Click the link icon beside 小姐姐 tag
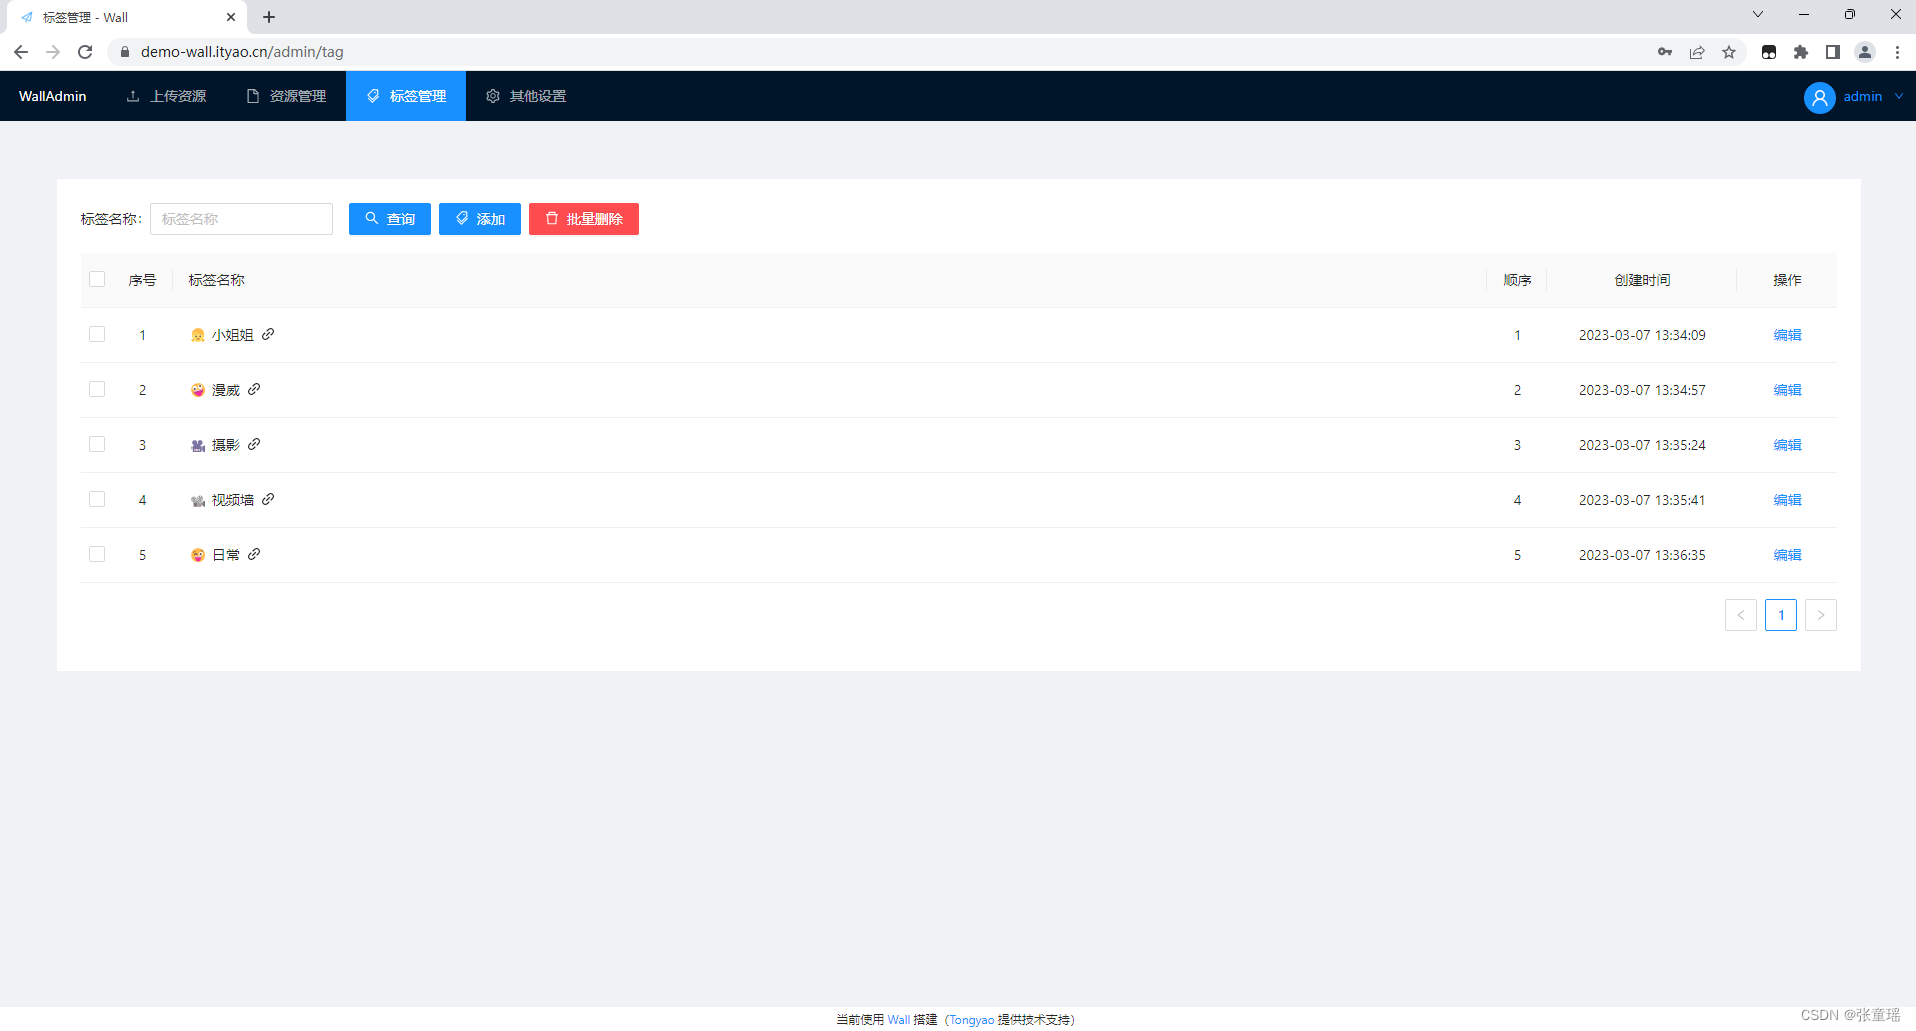 (x=268, y=334)
